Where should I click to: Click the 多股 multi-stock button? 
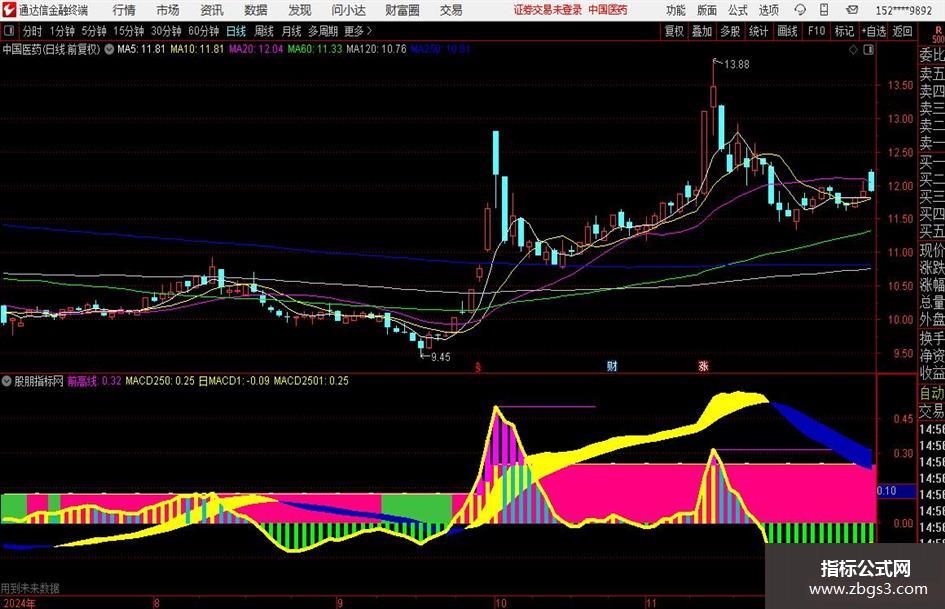730,31
